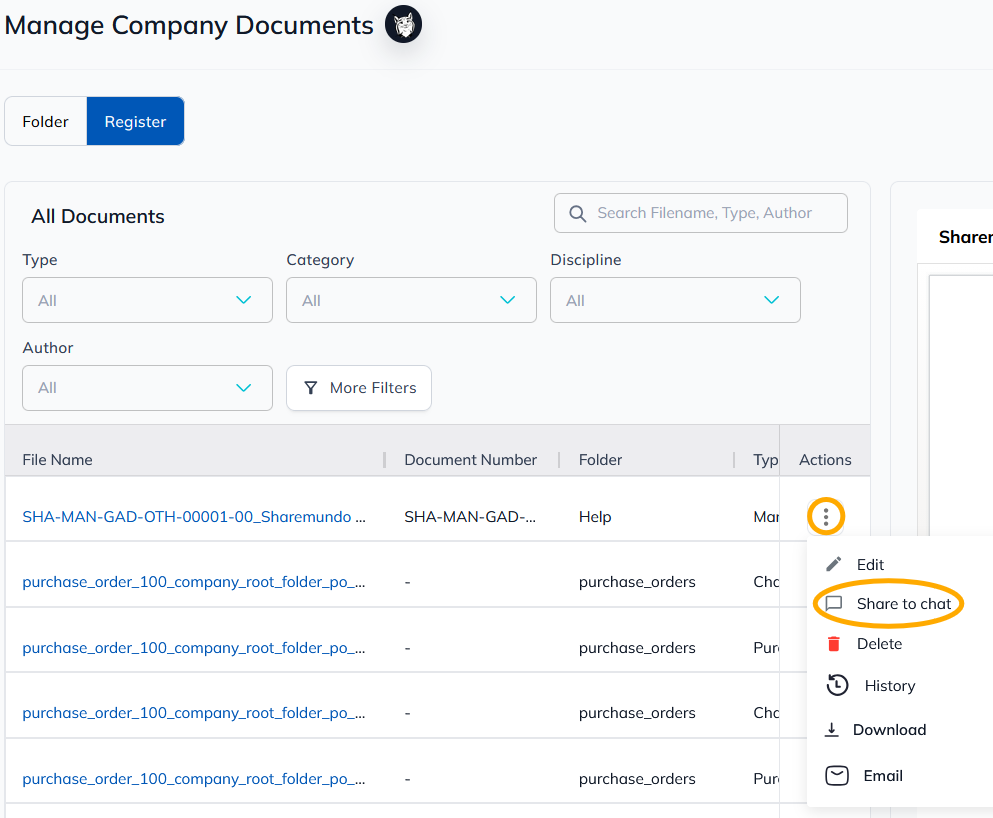Expand the Type filter dropdown
Image resolution: width=993 pixels, height=818 pixels.
(x=147, y=300)
